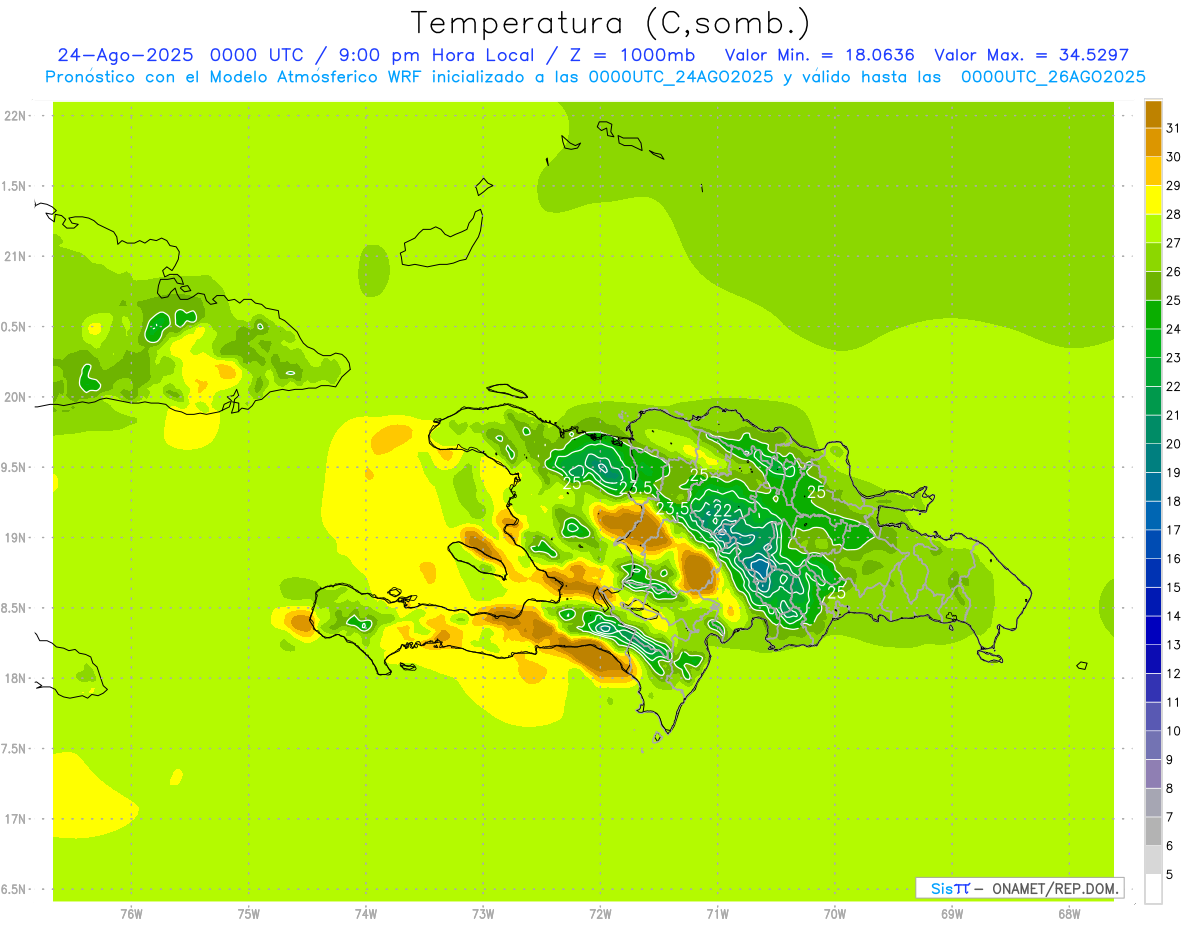Click the blue color bar band between 15 and 16
The width and height of the screenshot is (1200, 927).
click(1154, 573)
